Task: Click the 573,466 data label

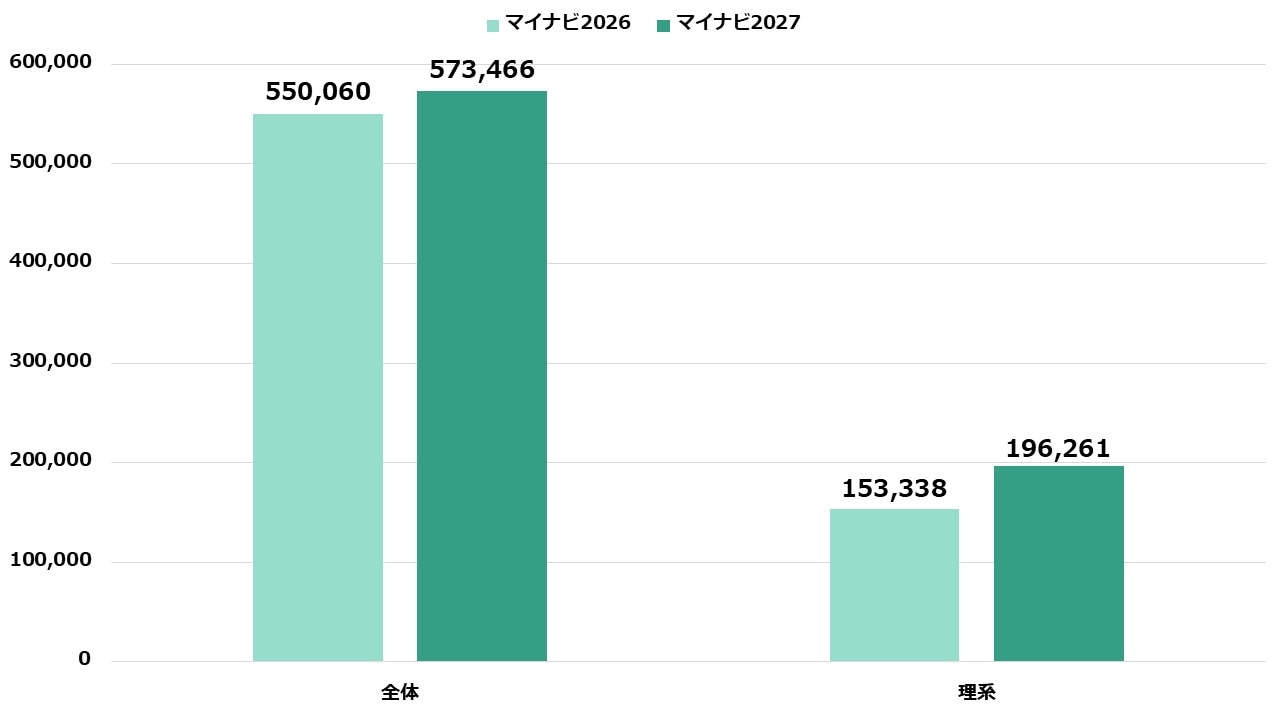Action: pos(482,70)
